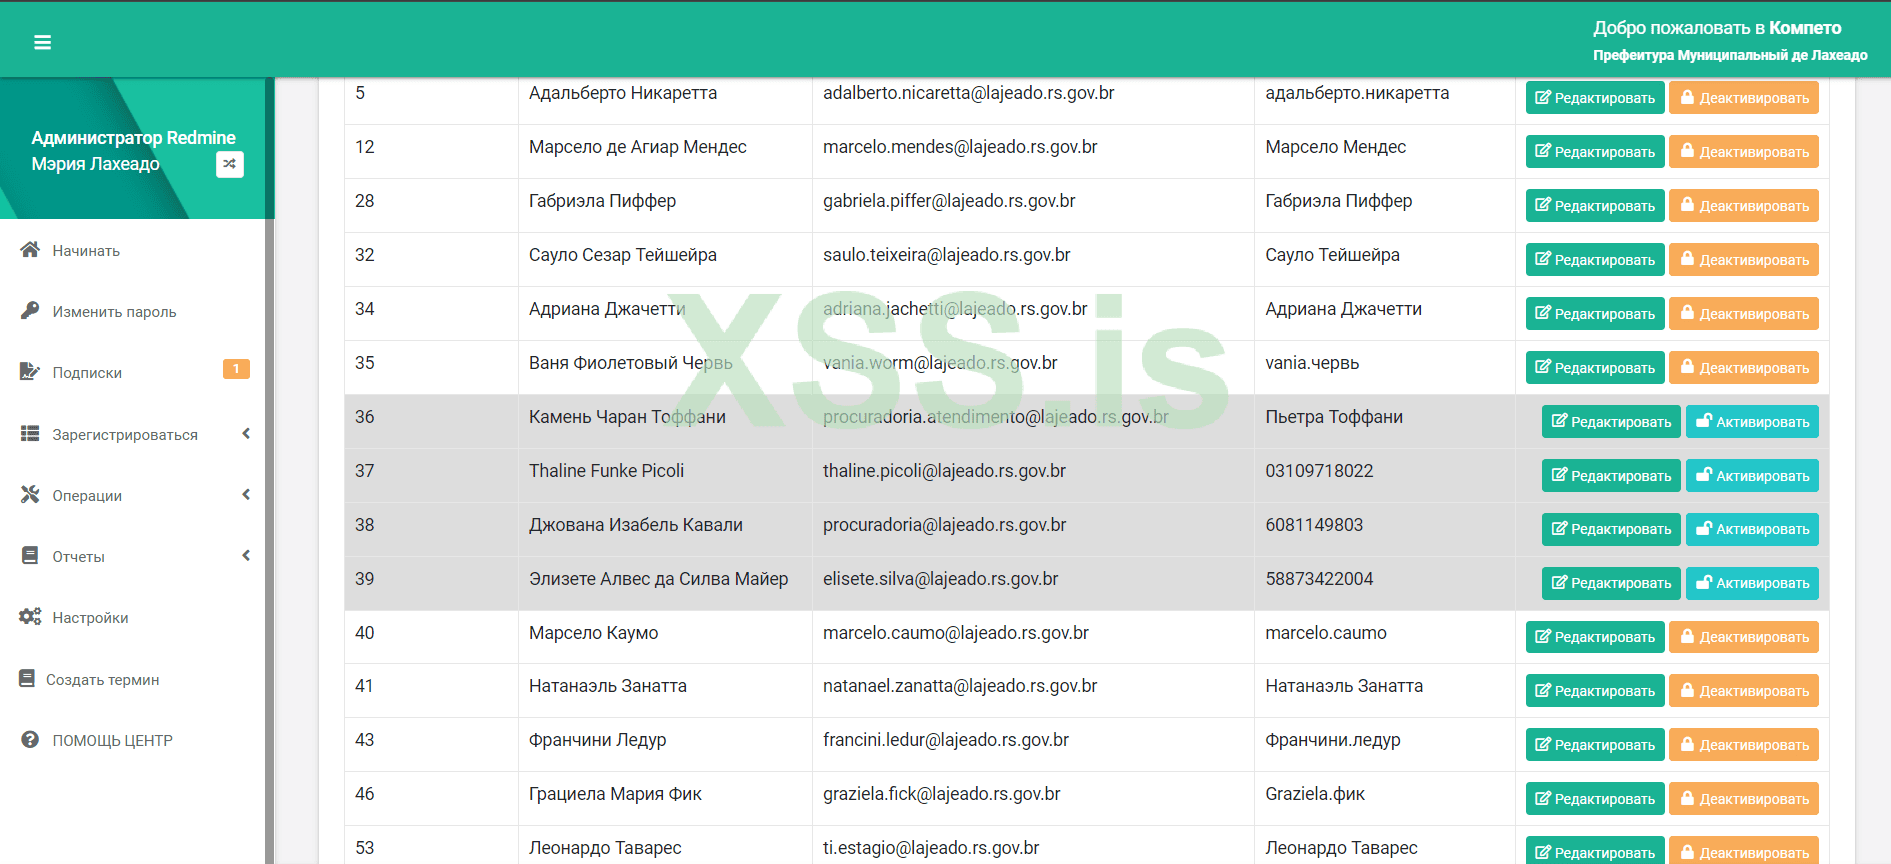Image resolution: width=1891 pixels, height=864 pixels.
Task: Deactivate user Адальберто Никаретта
Action: pos(1744,98)
